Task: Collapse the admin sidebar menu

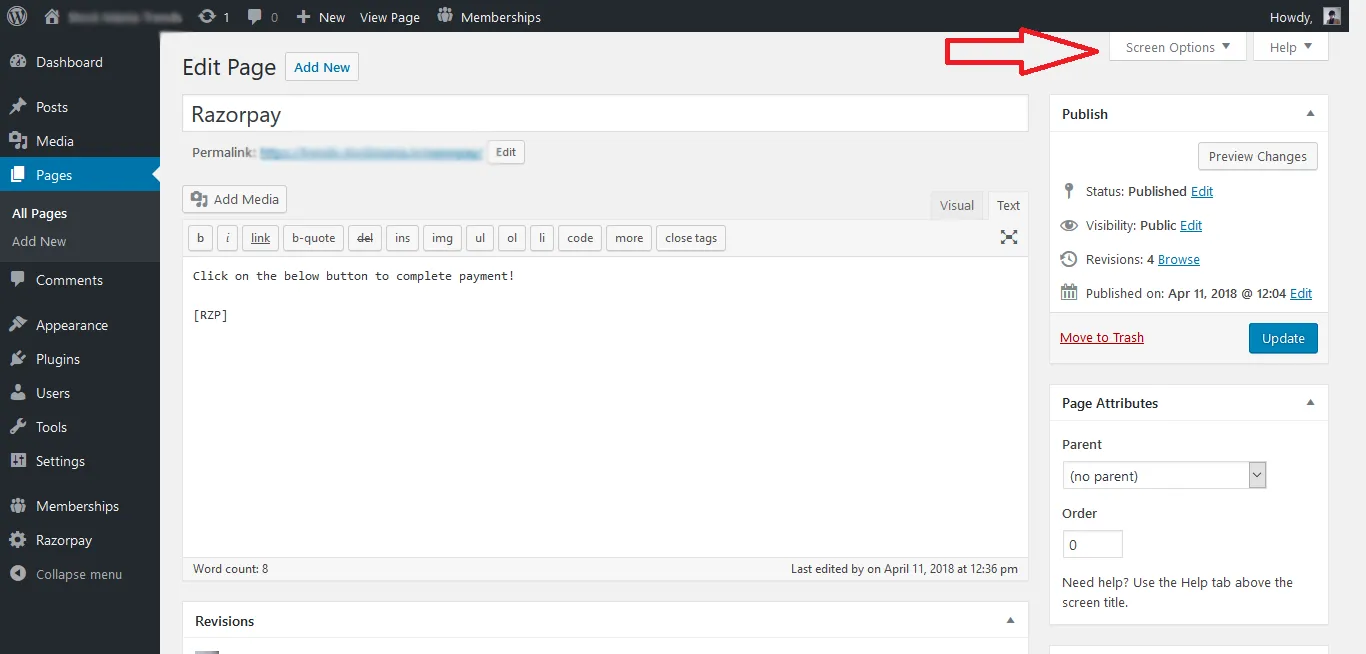Action: [x=80, y=574]
